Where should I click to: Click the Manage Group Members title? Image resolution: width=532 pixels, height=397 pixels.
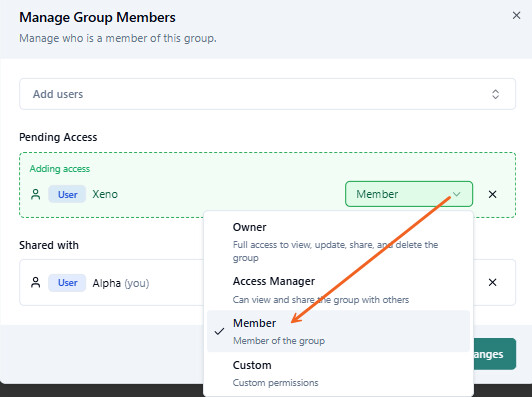pos(97,17)
